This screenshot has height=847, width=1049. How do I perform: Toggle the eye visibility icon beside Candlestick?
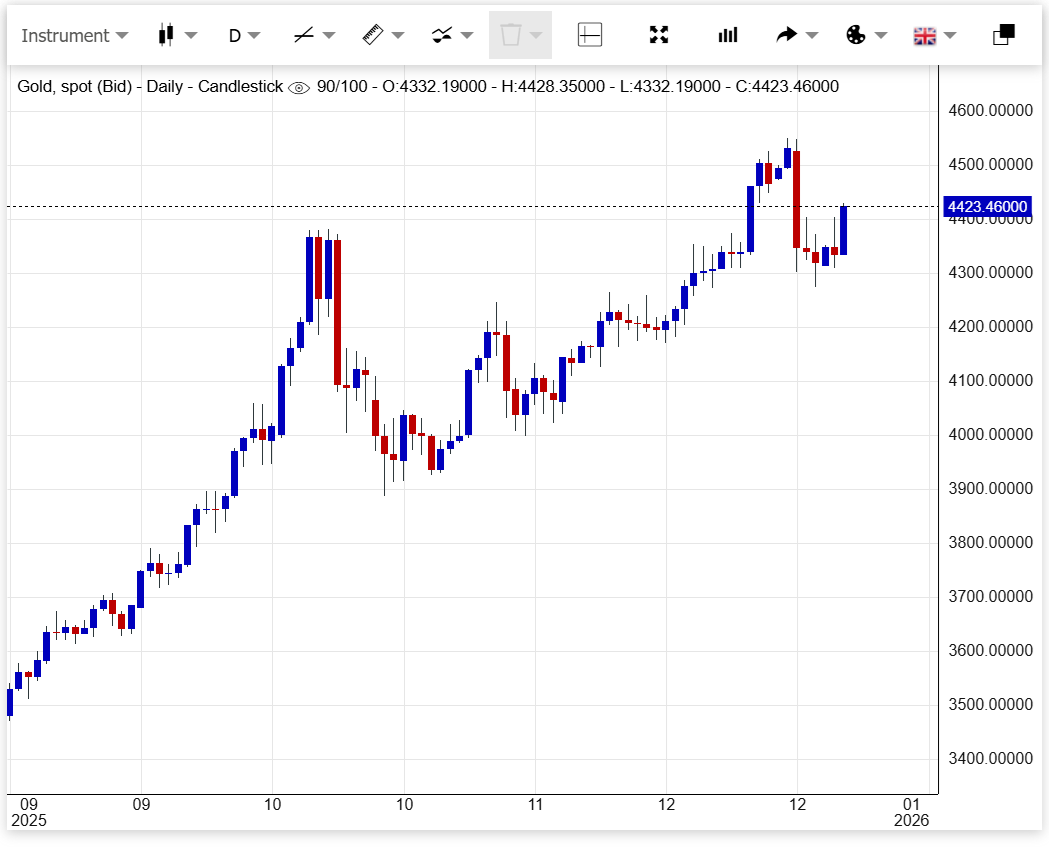pos(299,87)
